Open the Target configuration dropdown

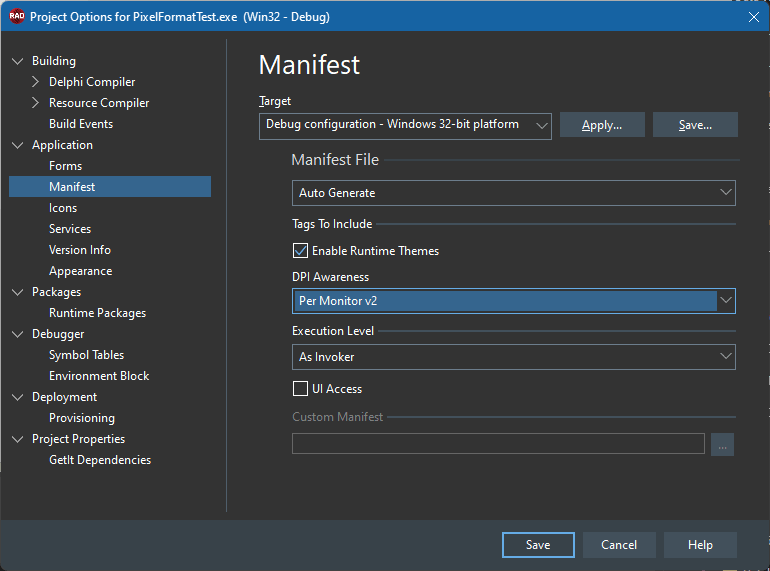[x=405, y=126]
